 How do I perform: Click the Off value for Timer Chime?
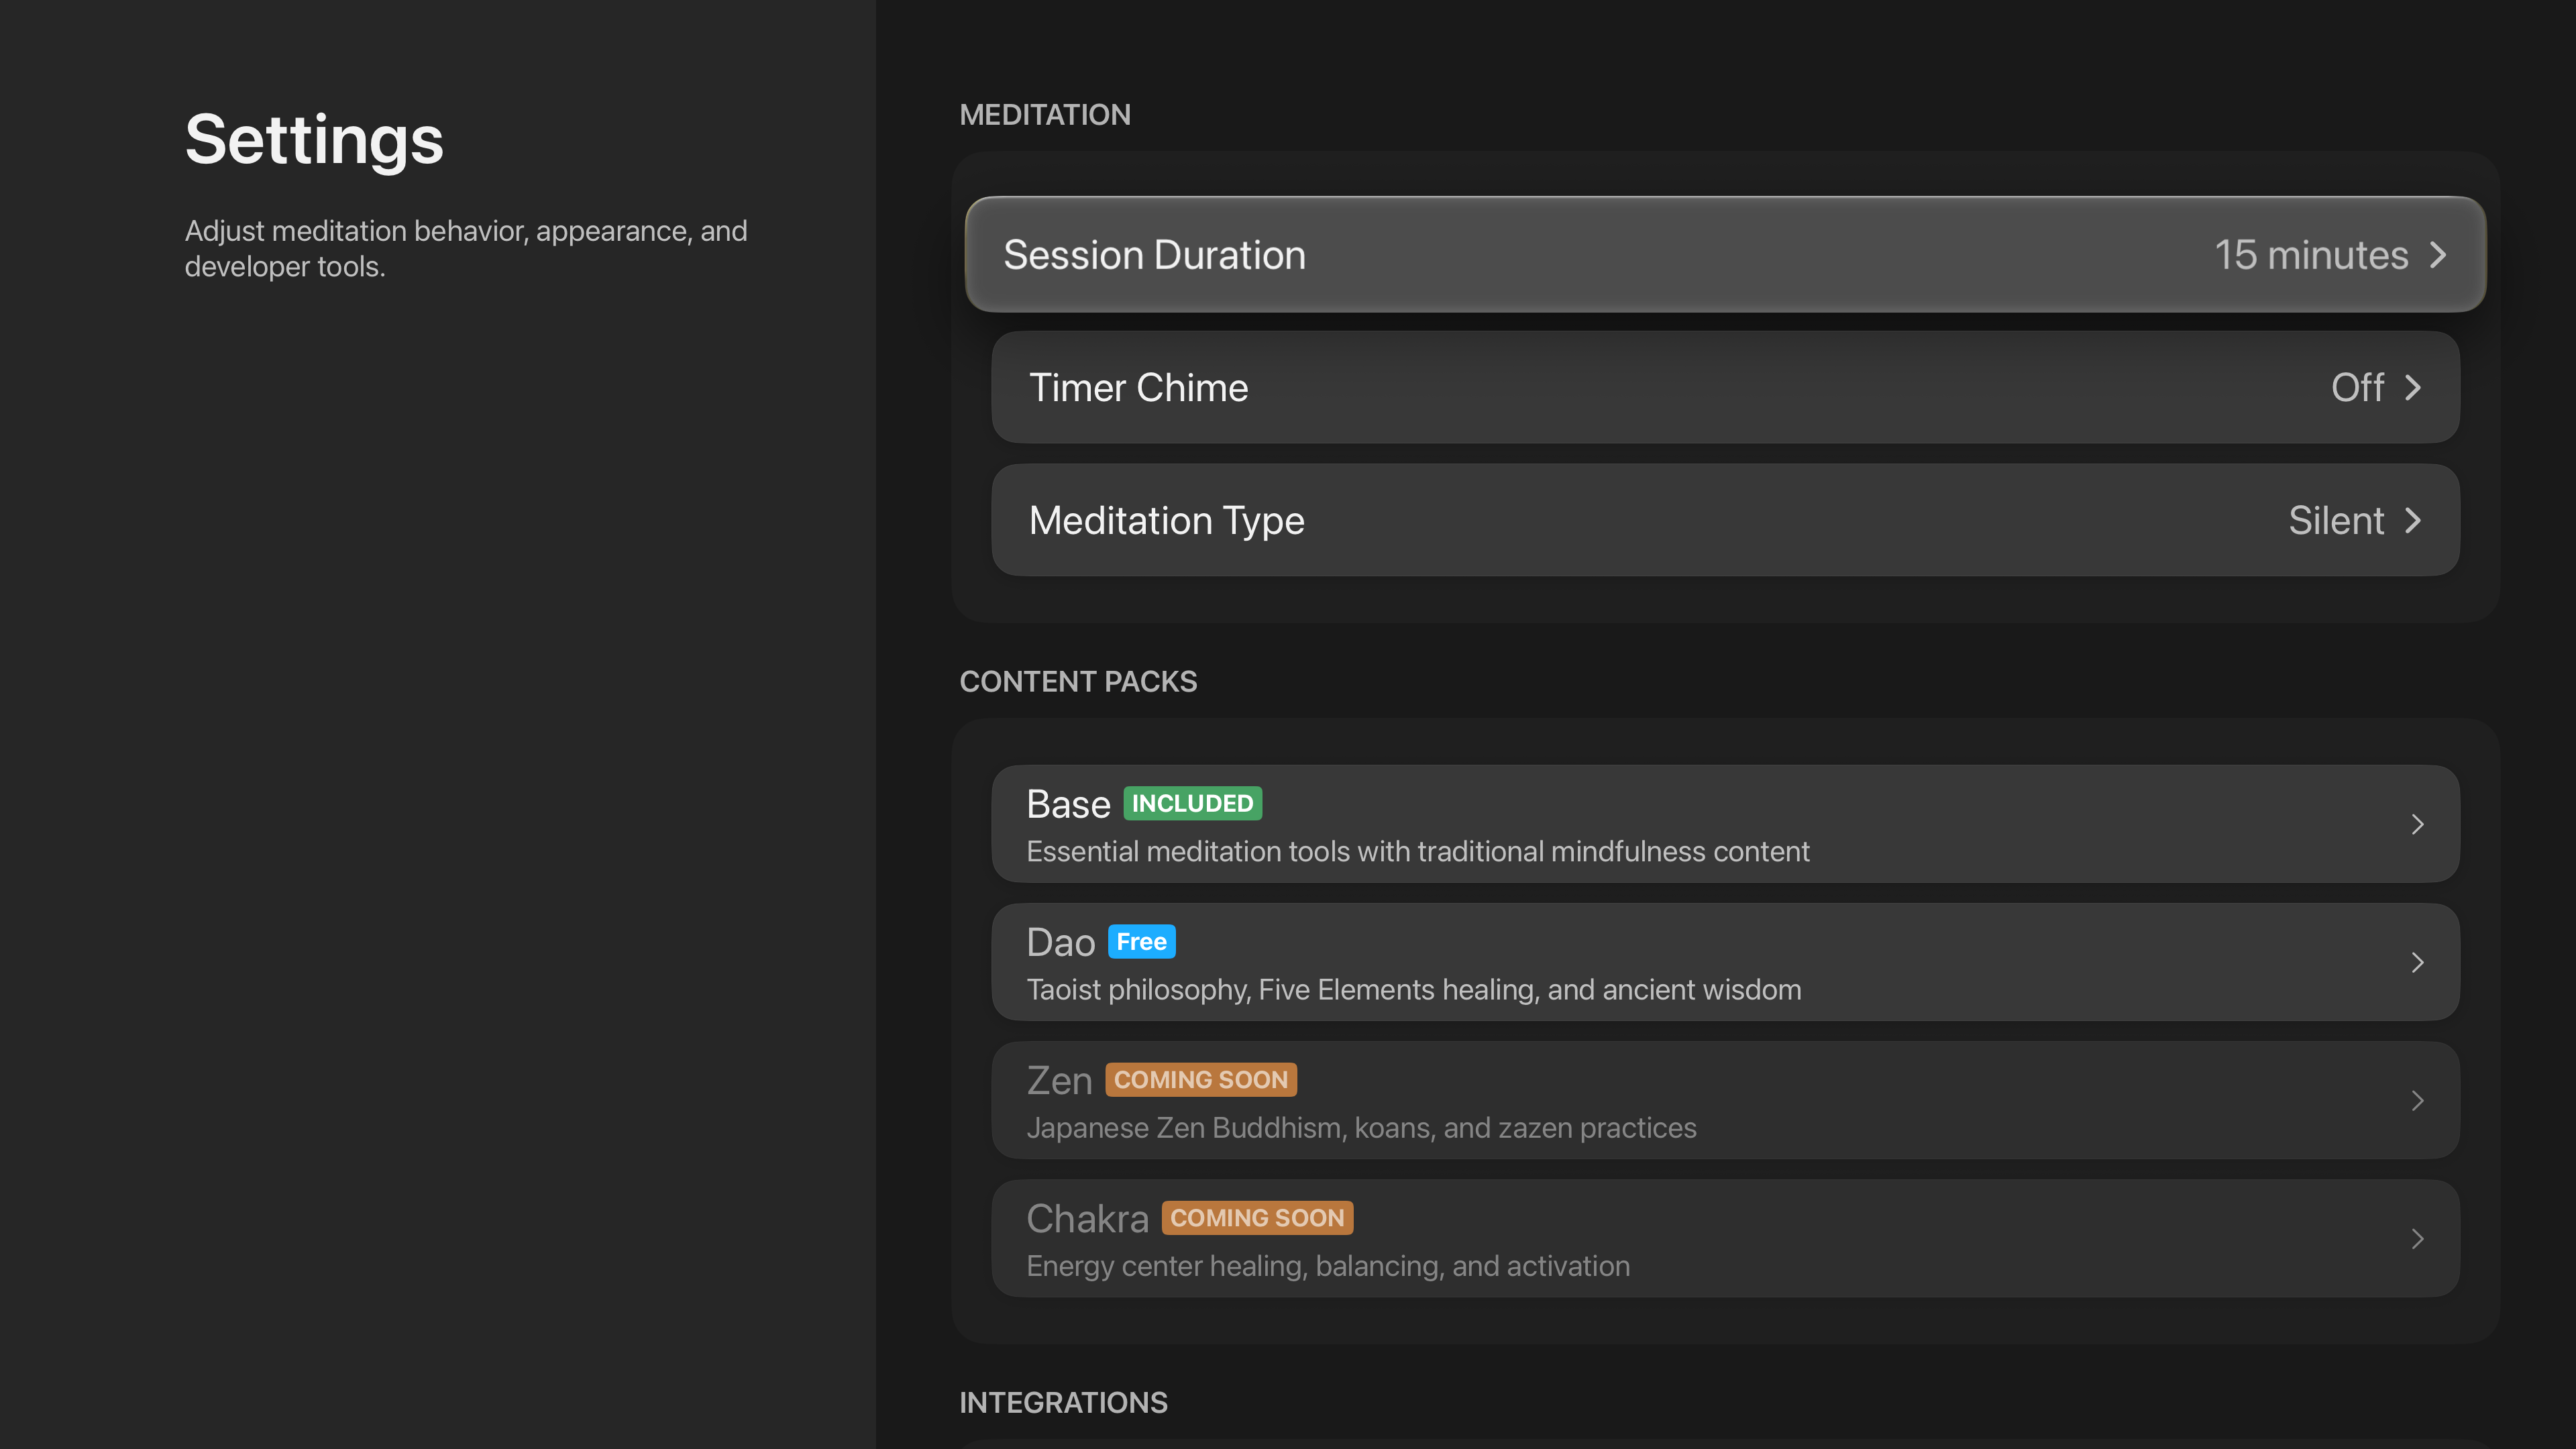point(2357,387)
